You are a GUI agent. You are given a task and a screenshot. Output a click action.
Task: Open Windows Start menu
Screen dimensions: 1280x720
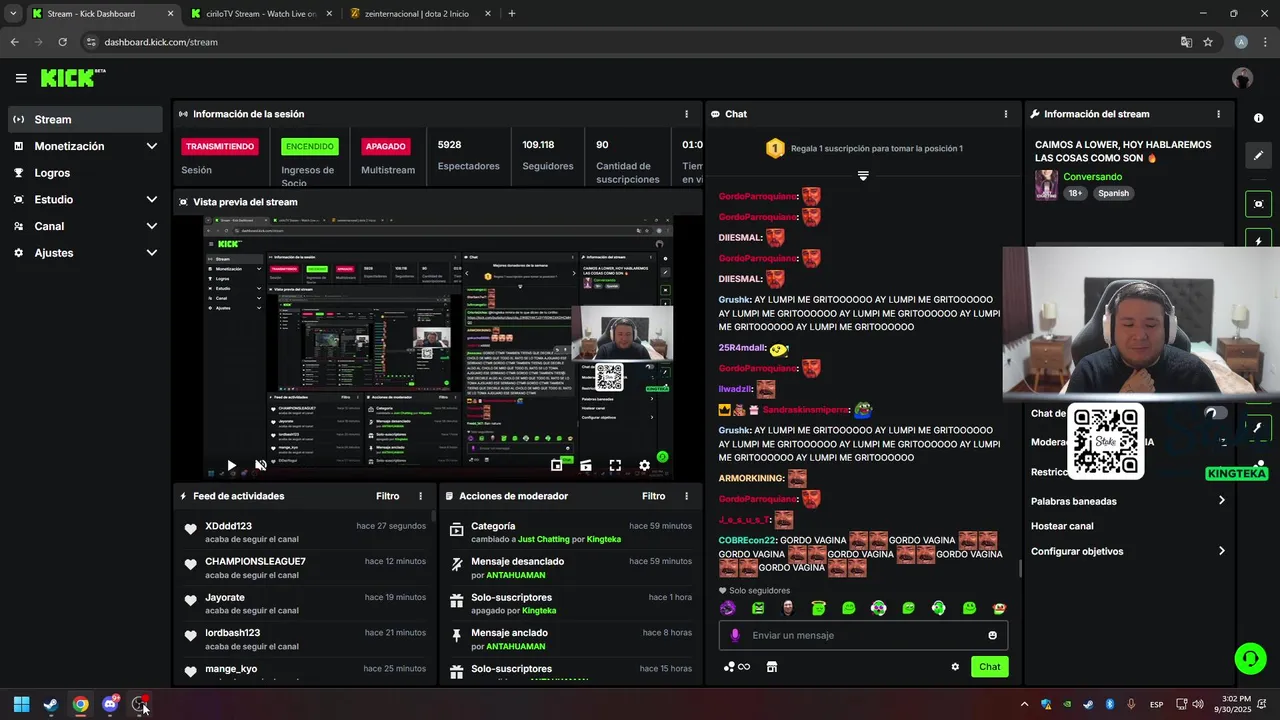coord(21,704)
